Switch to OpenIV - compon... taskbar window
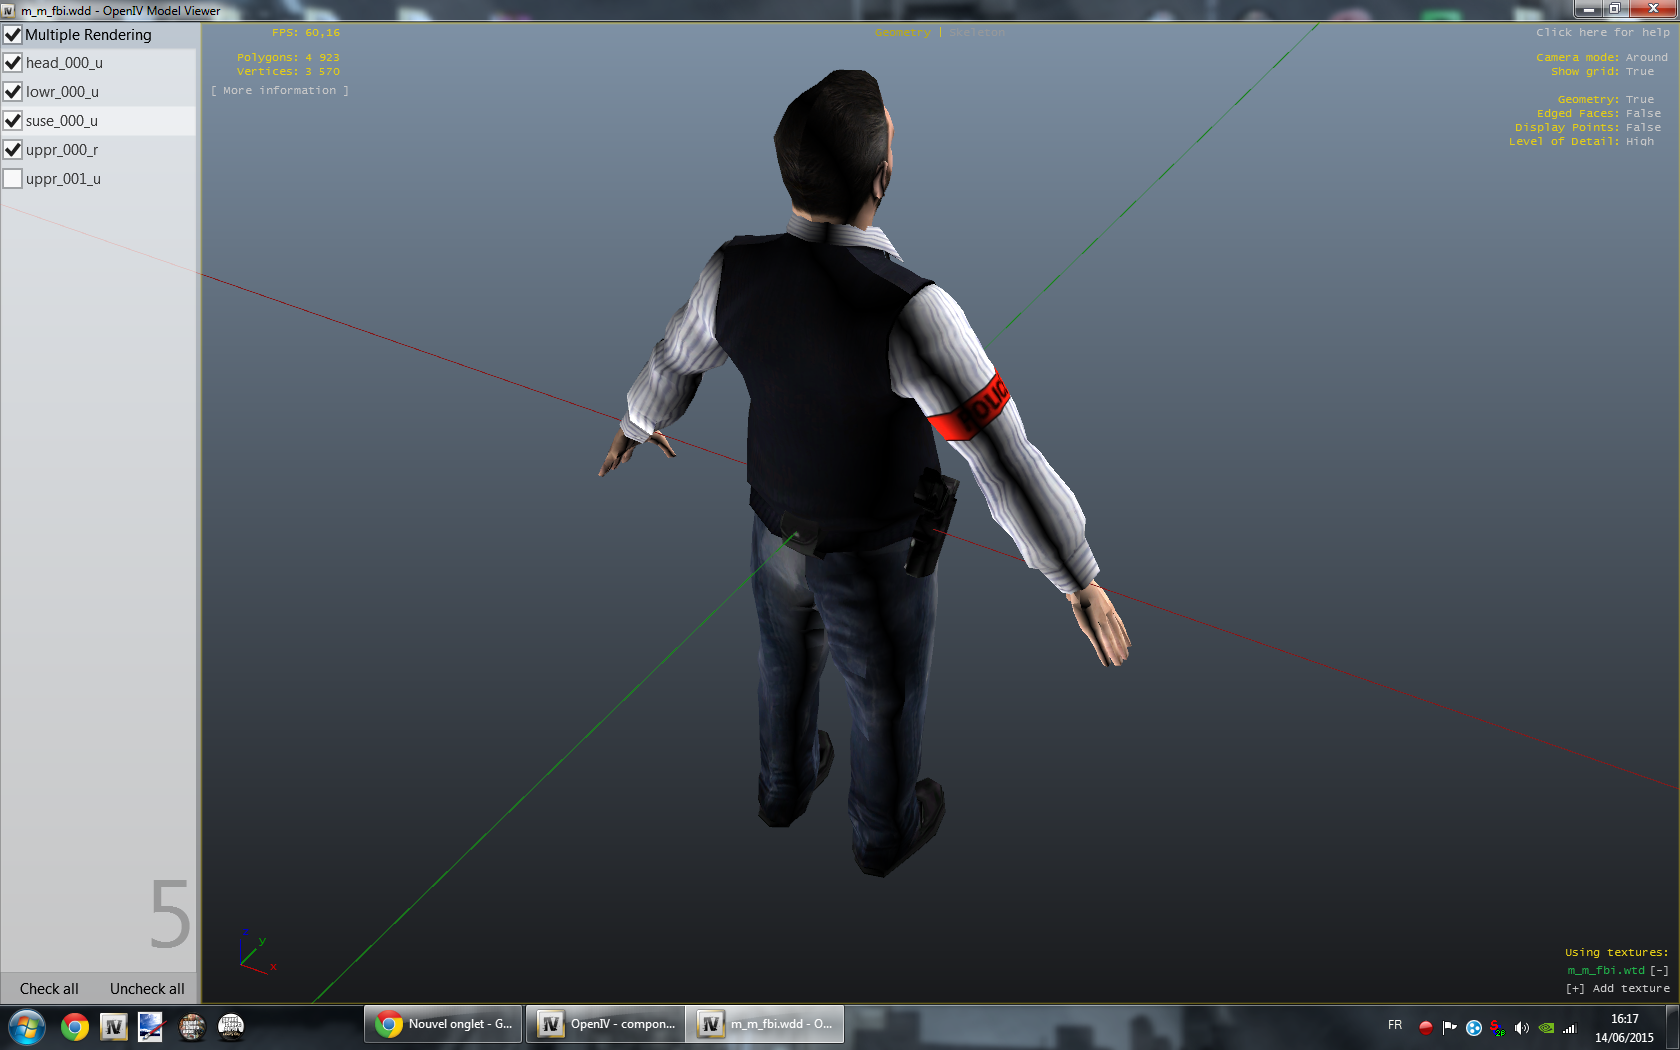This screenshot has width=1680, height=1050. pyautogui.click(x=606, y=1025)
